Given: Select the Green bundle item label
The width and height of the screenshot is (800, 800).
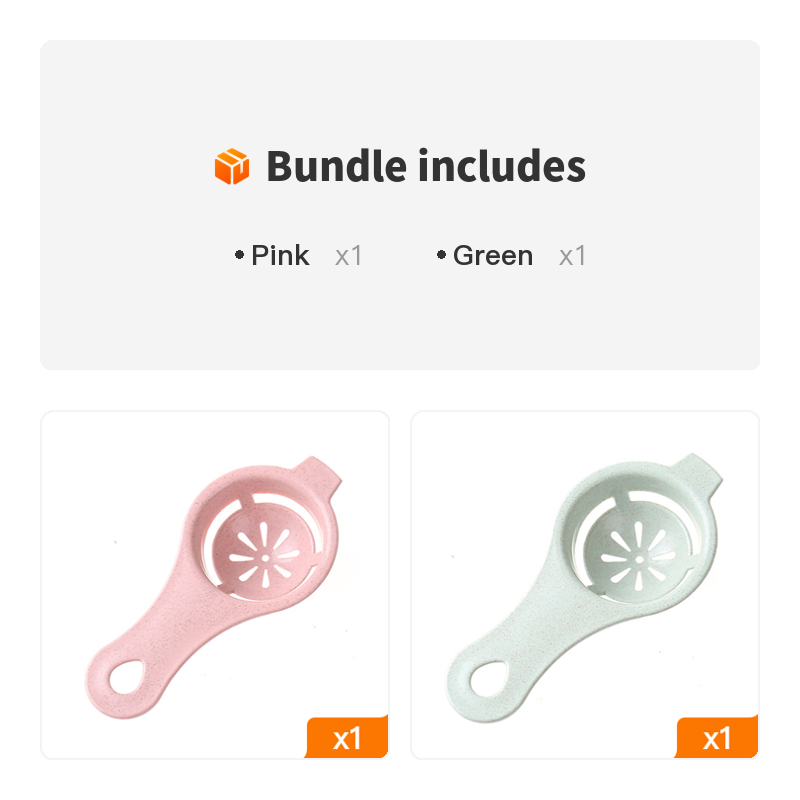Looking at the screenshot, I should pos(493,255).
